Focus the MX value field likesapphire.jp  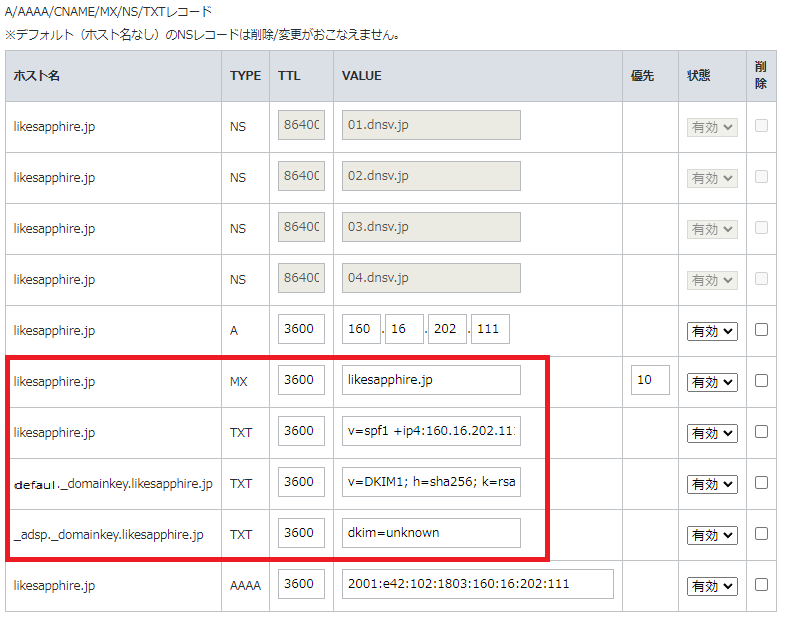(431, 380)
